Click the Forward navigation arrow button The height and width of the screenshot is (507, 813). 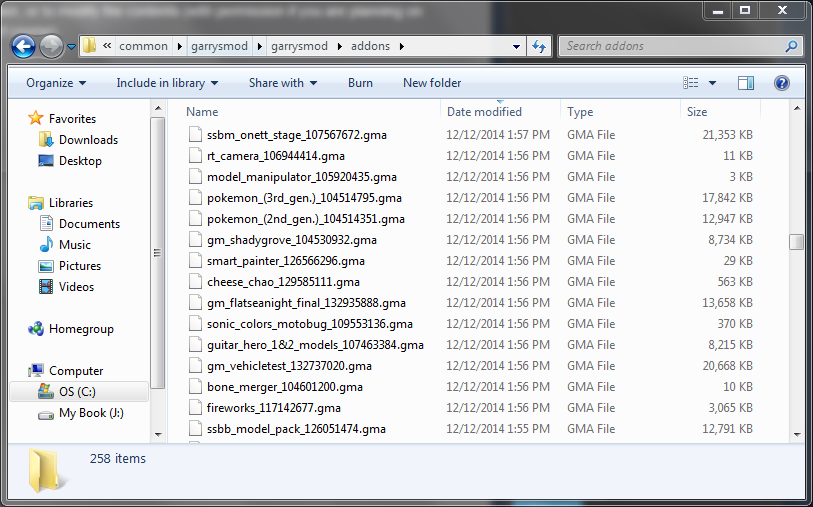51,47
